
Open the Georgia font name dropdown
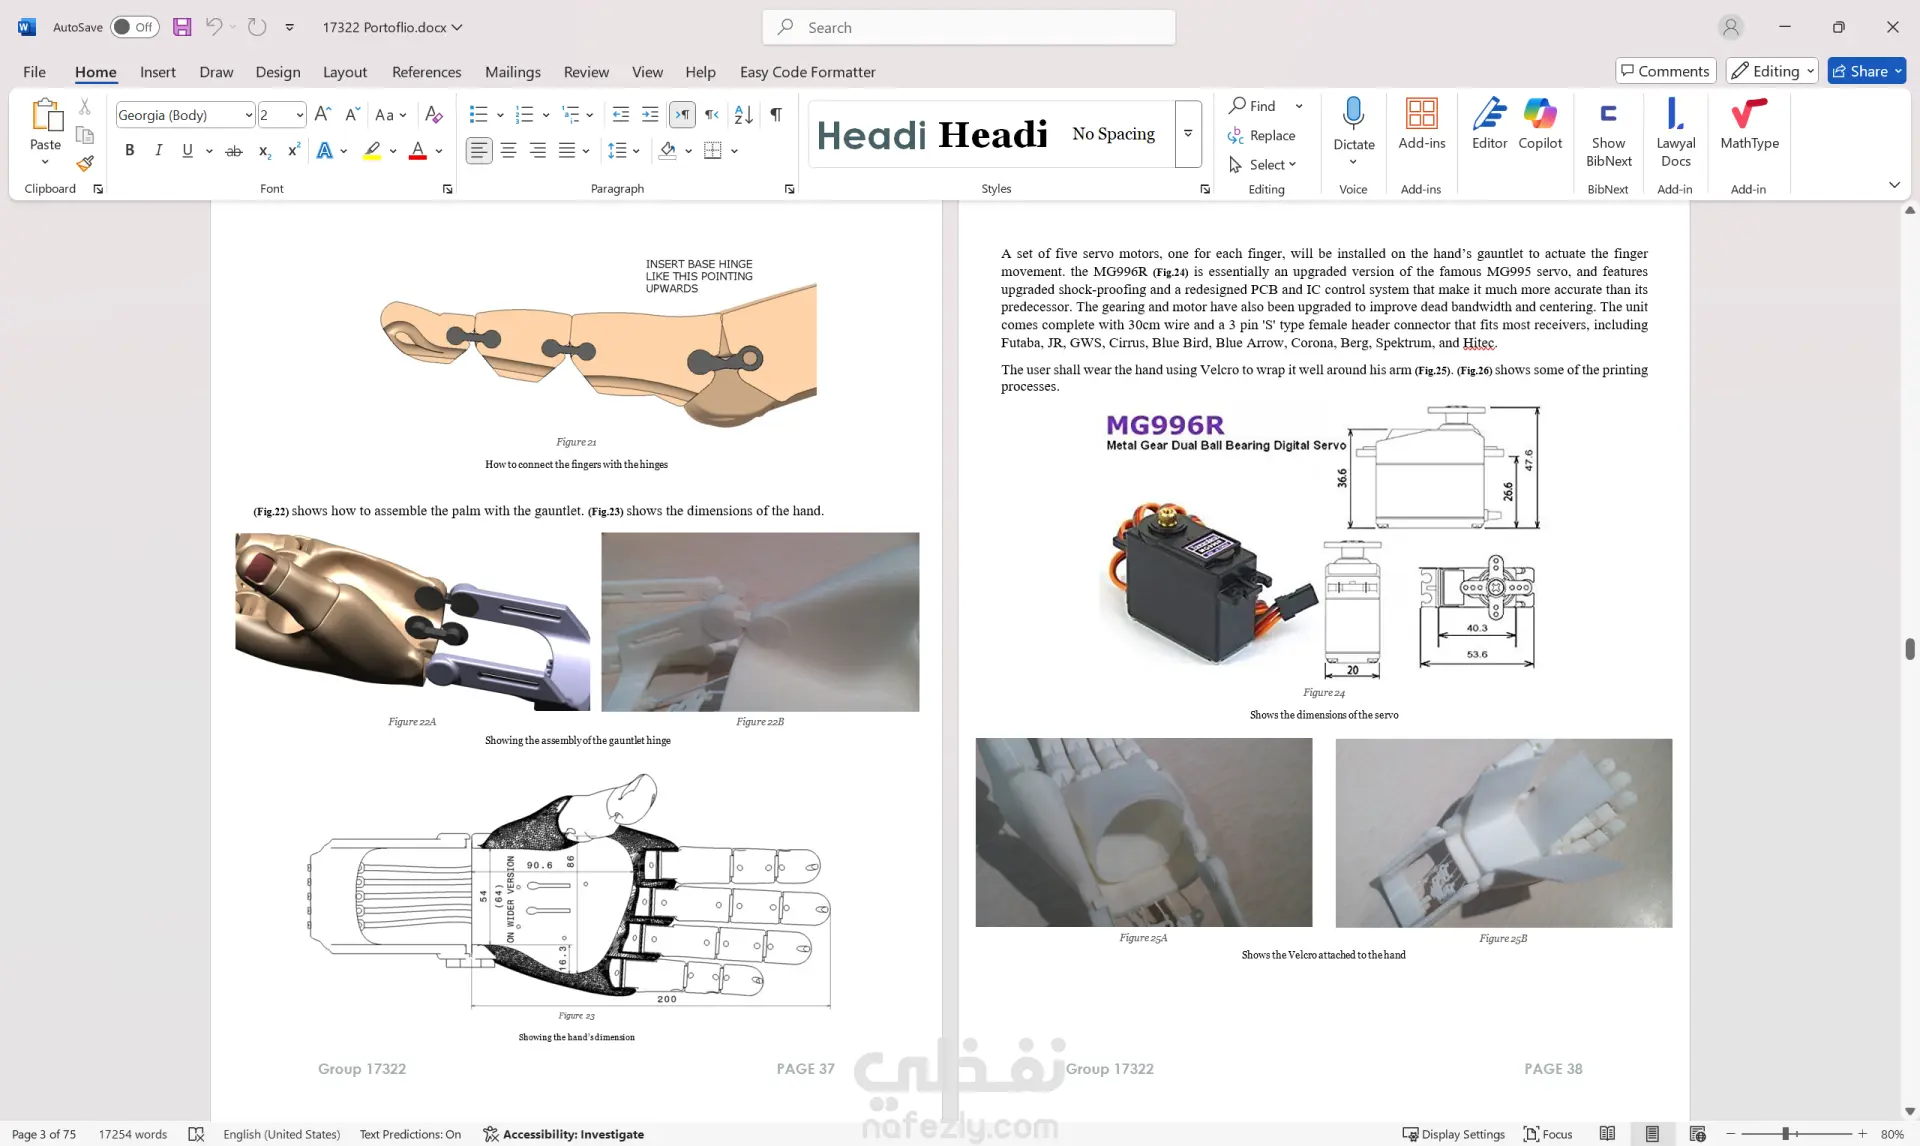248,115
